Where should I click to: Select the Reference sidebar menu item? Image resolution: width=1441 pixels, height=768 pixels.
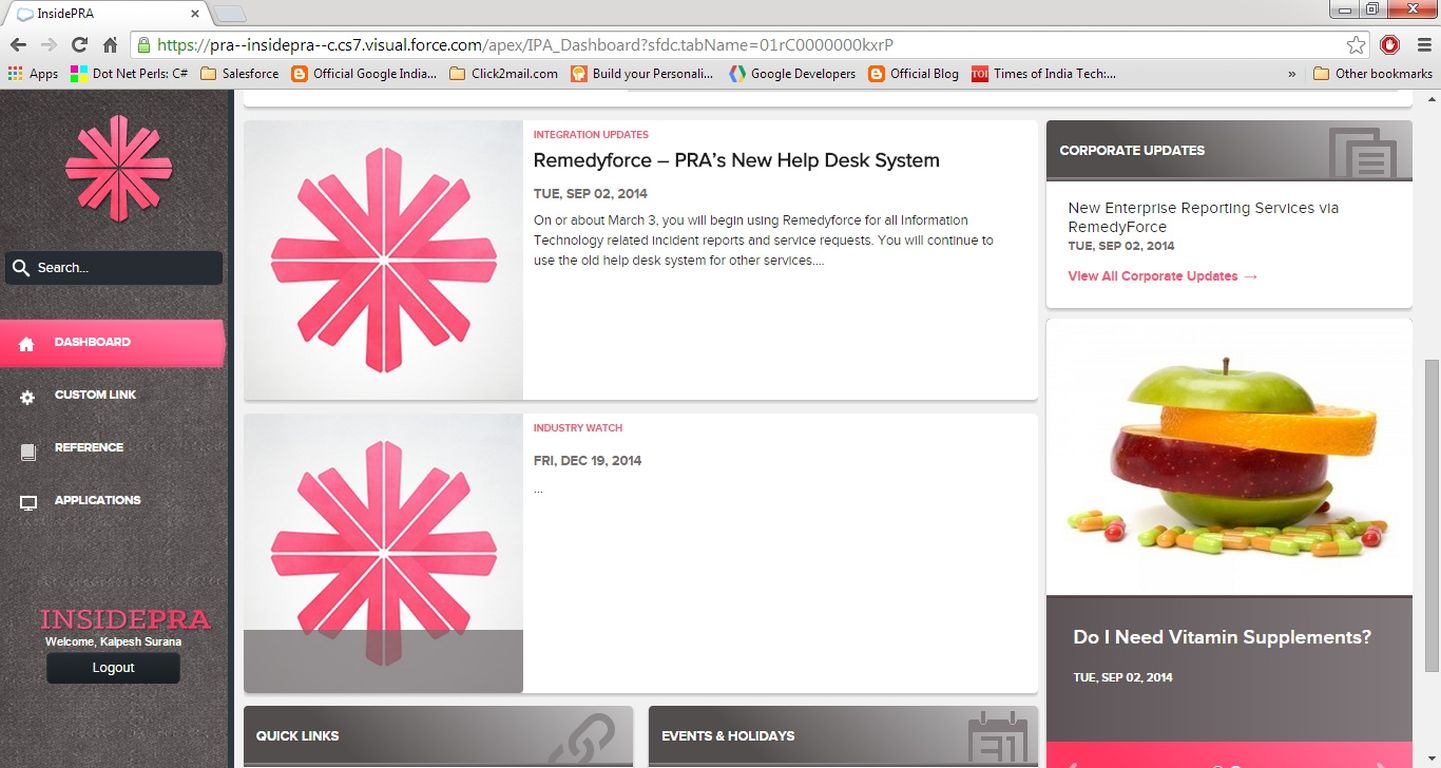(89, 448)
